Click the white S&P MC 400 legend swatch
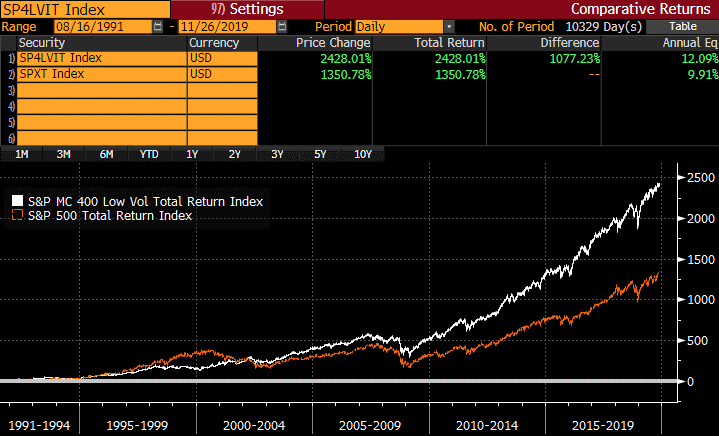The height and width of the screenshot is (436, 719). (x=17, y=201)
